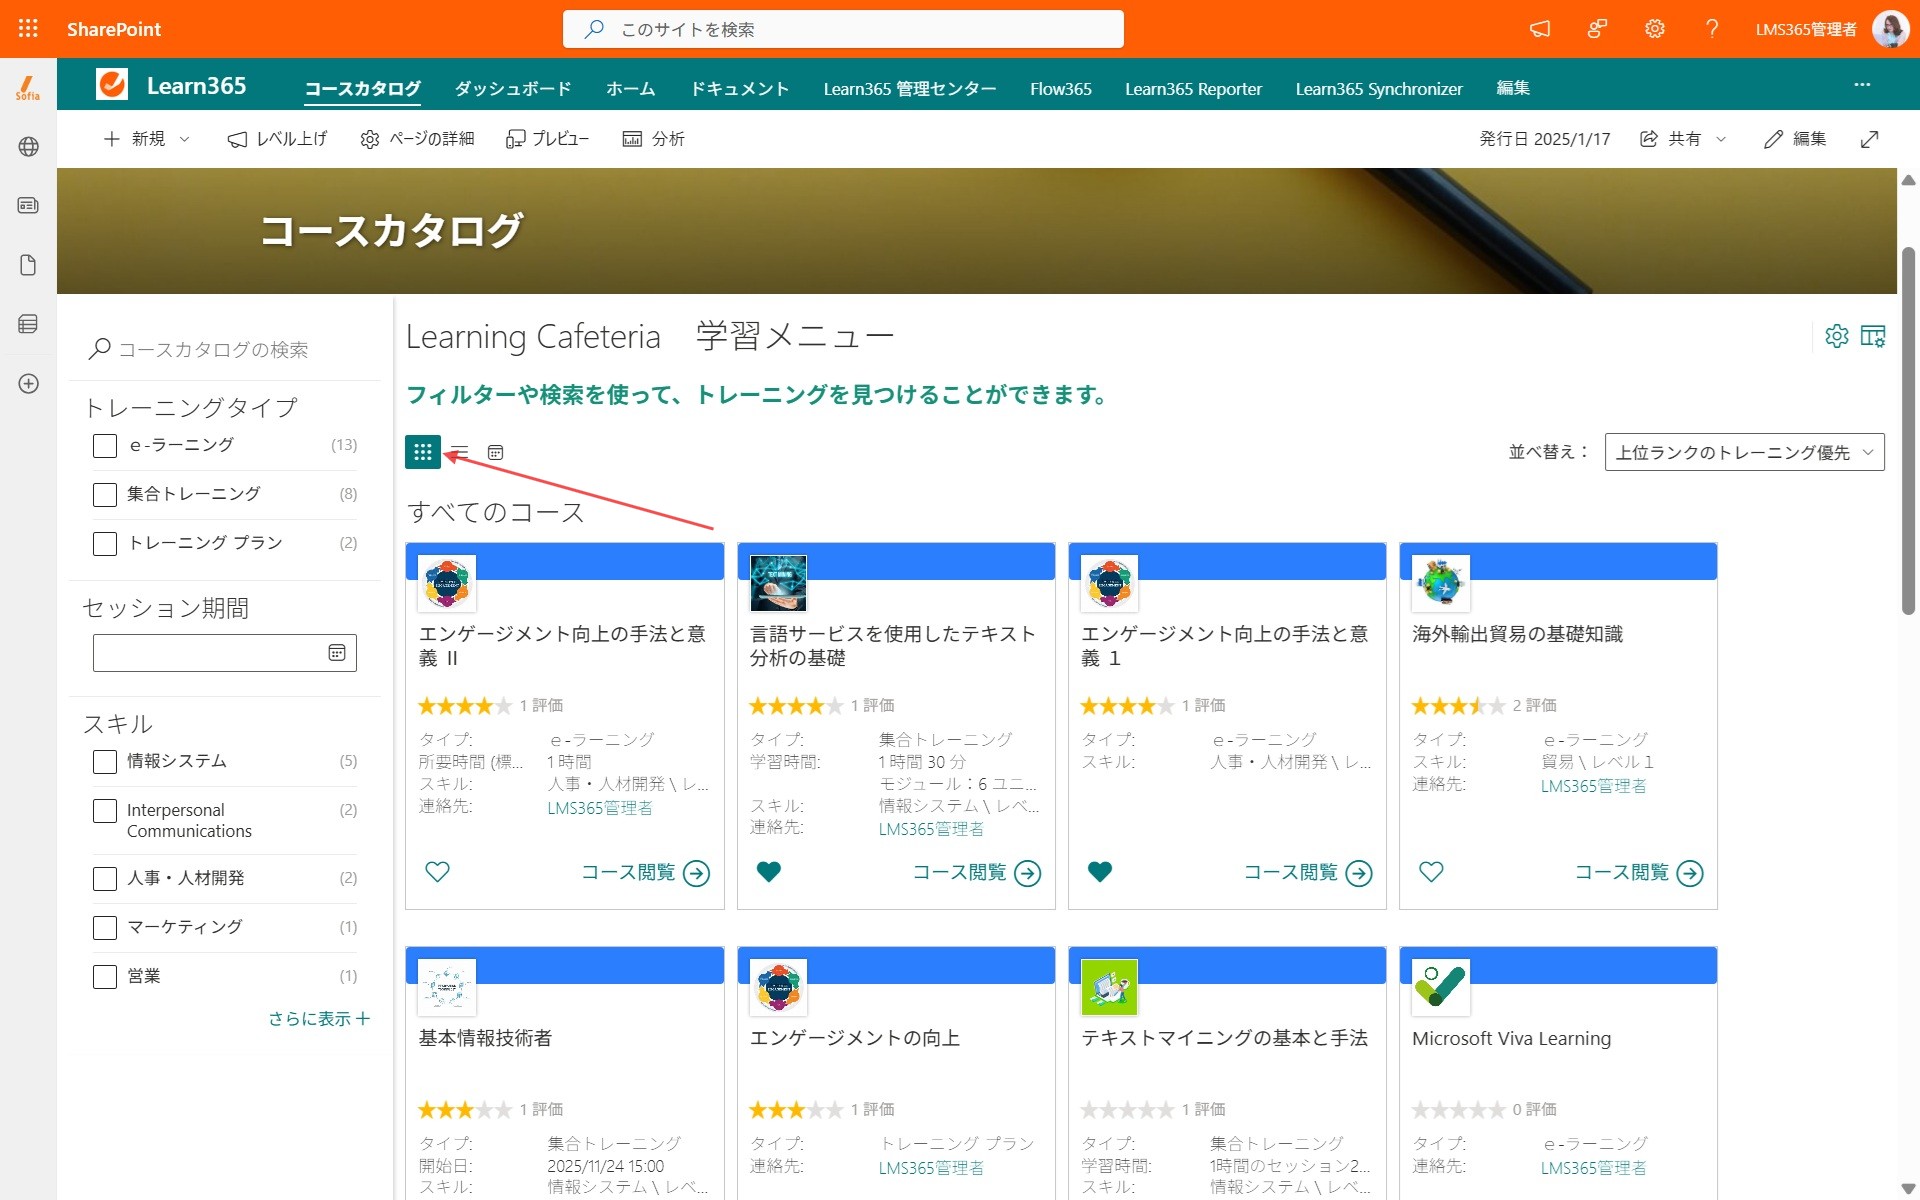The image size is (1920, 1200).
Task: Open the navigation overflow ellipsis menu
Action: (x=1862, y=85)
